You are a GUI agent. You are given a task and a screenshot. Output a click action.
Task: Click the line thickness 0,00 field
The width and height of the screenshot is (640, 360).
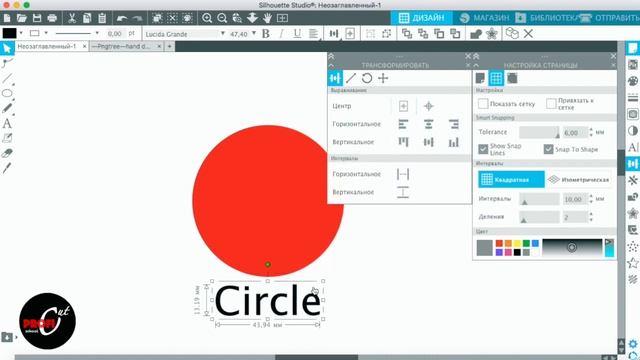pyautogui.click(x=115, y=33)
